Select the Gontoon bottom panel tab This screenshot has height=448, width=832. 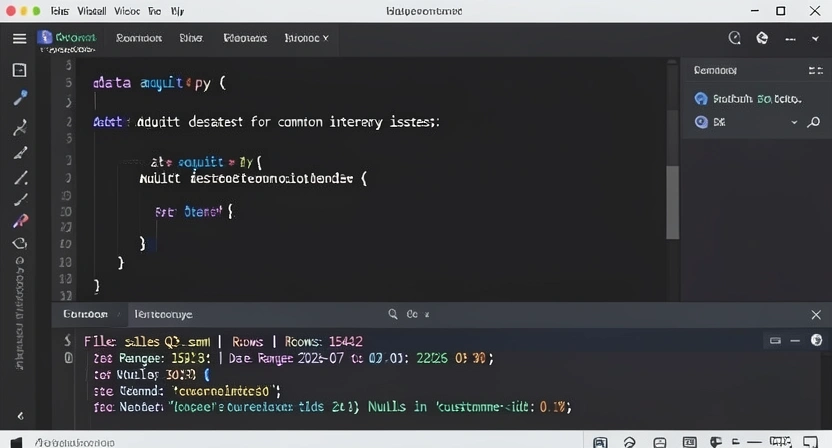[85, 314]
